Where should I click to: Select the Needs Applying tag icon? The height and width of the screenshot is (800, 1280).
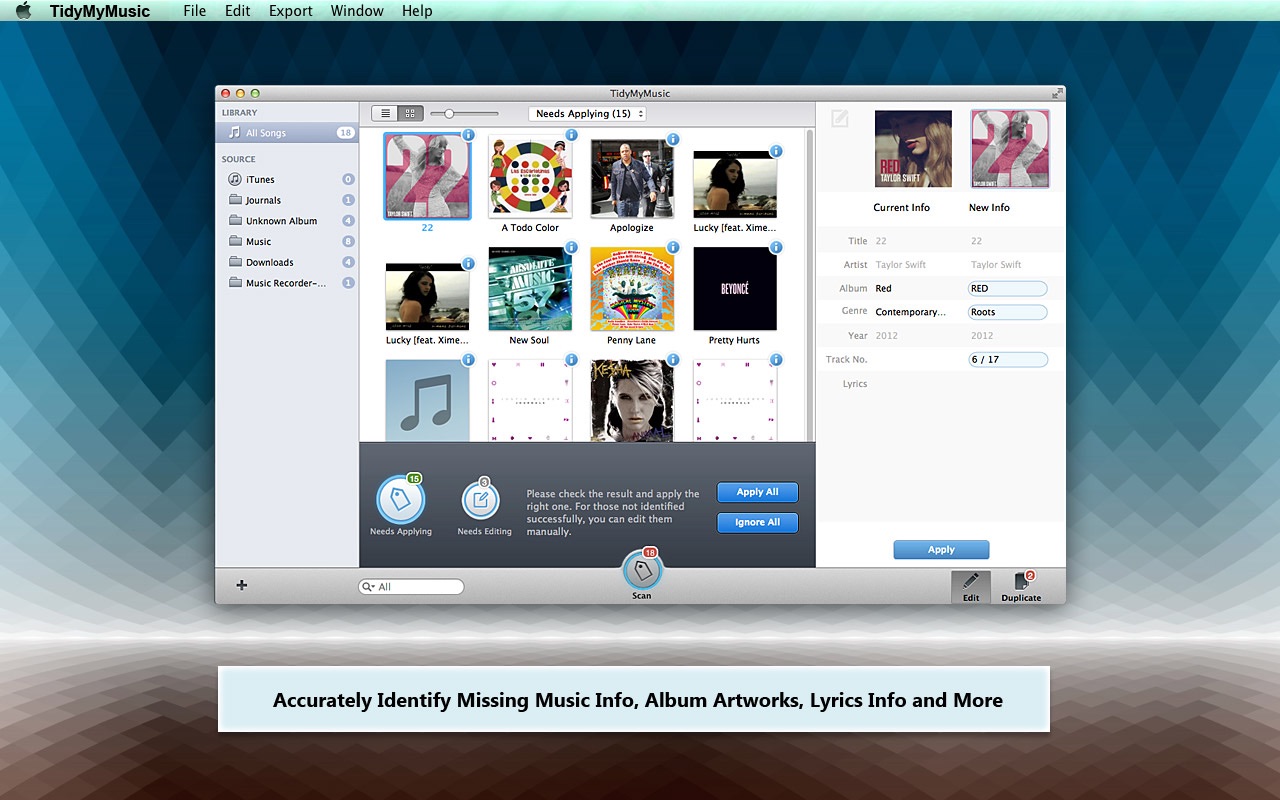pyautogui.click(x=400, y=500)
